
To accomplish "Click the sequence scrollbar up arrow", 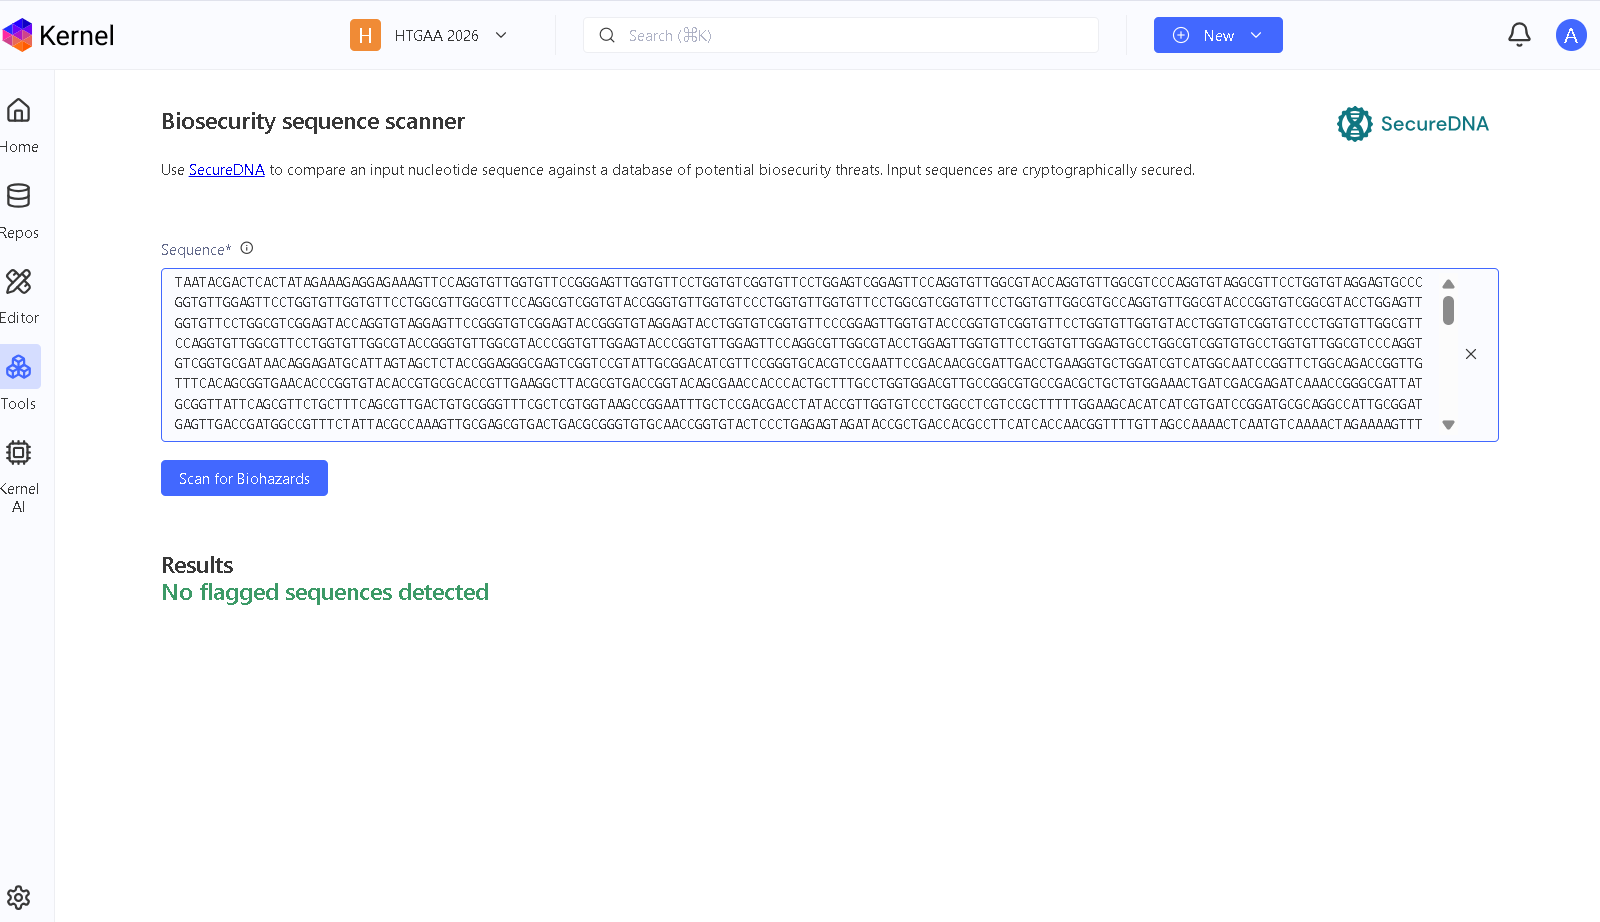I will [1448, 284].
